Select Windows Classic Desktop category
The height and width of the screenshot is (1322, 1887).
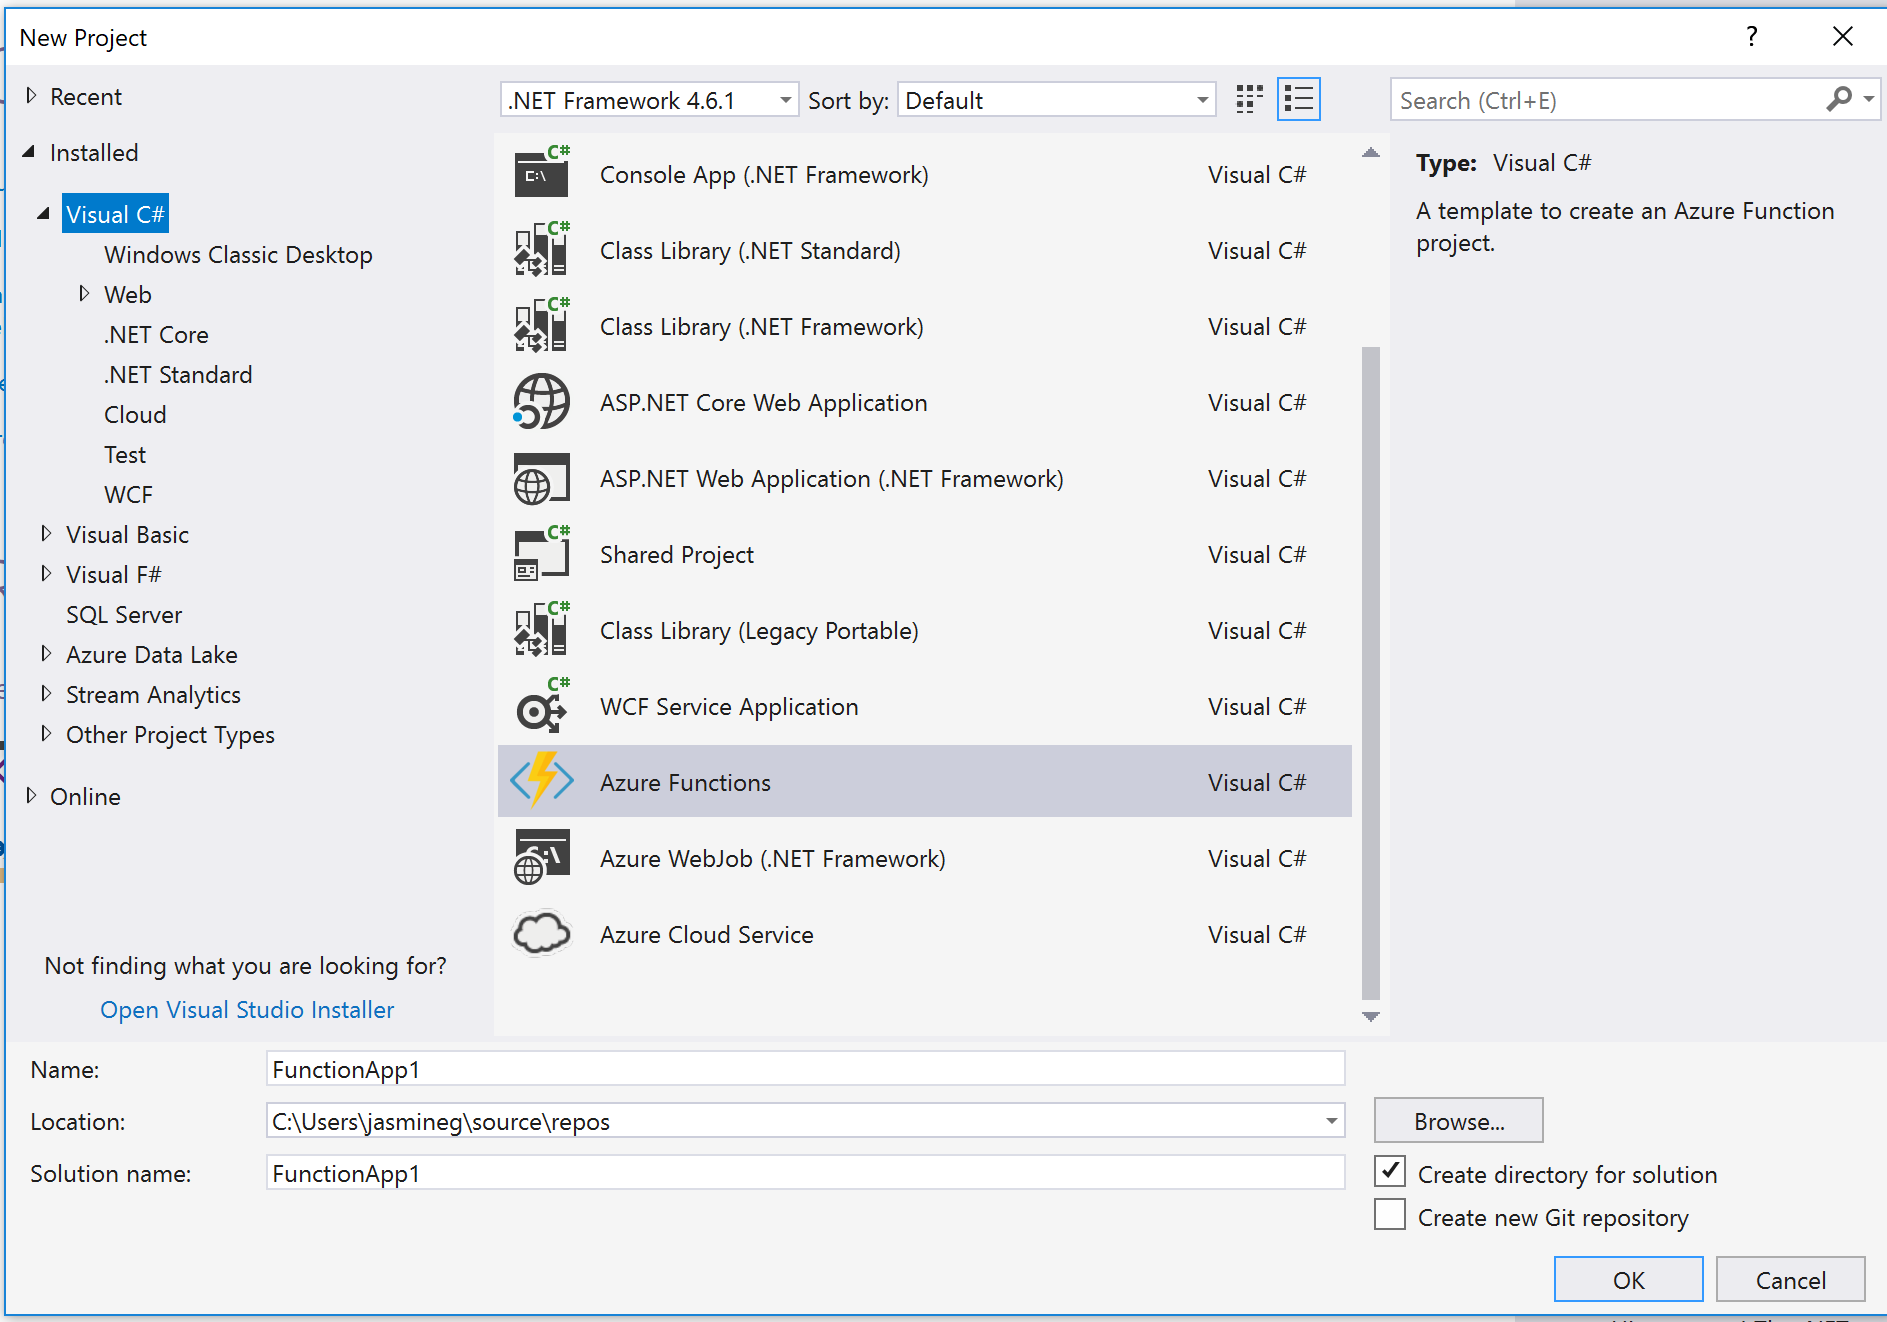tap(238, 255)
